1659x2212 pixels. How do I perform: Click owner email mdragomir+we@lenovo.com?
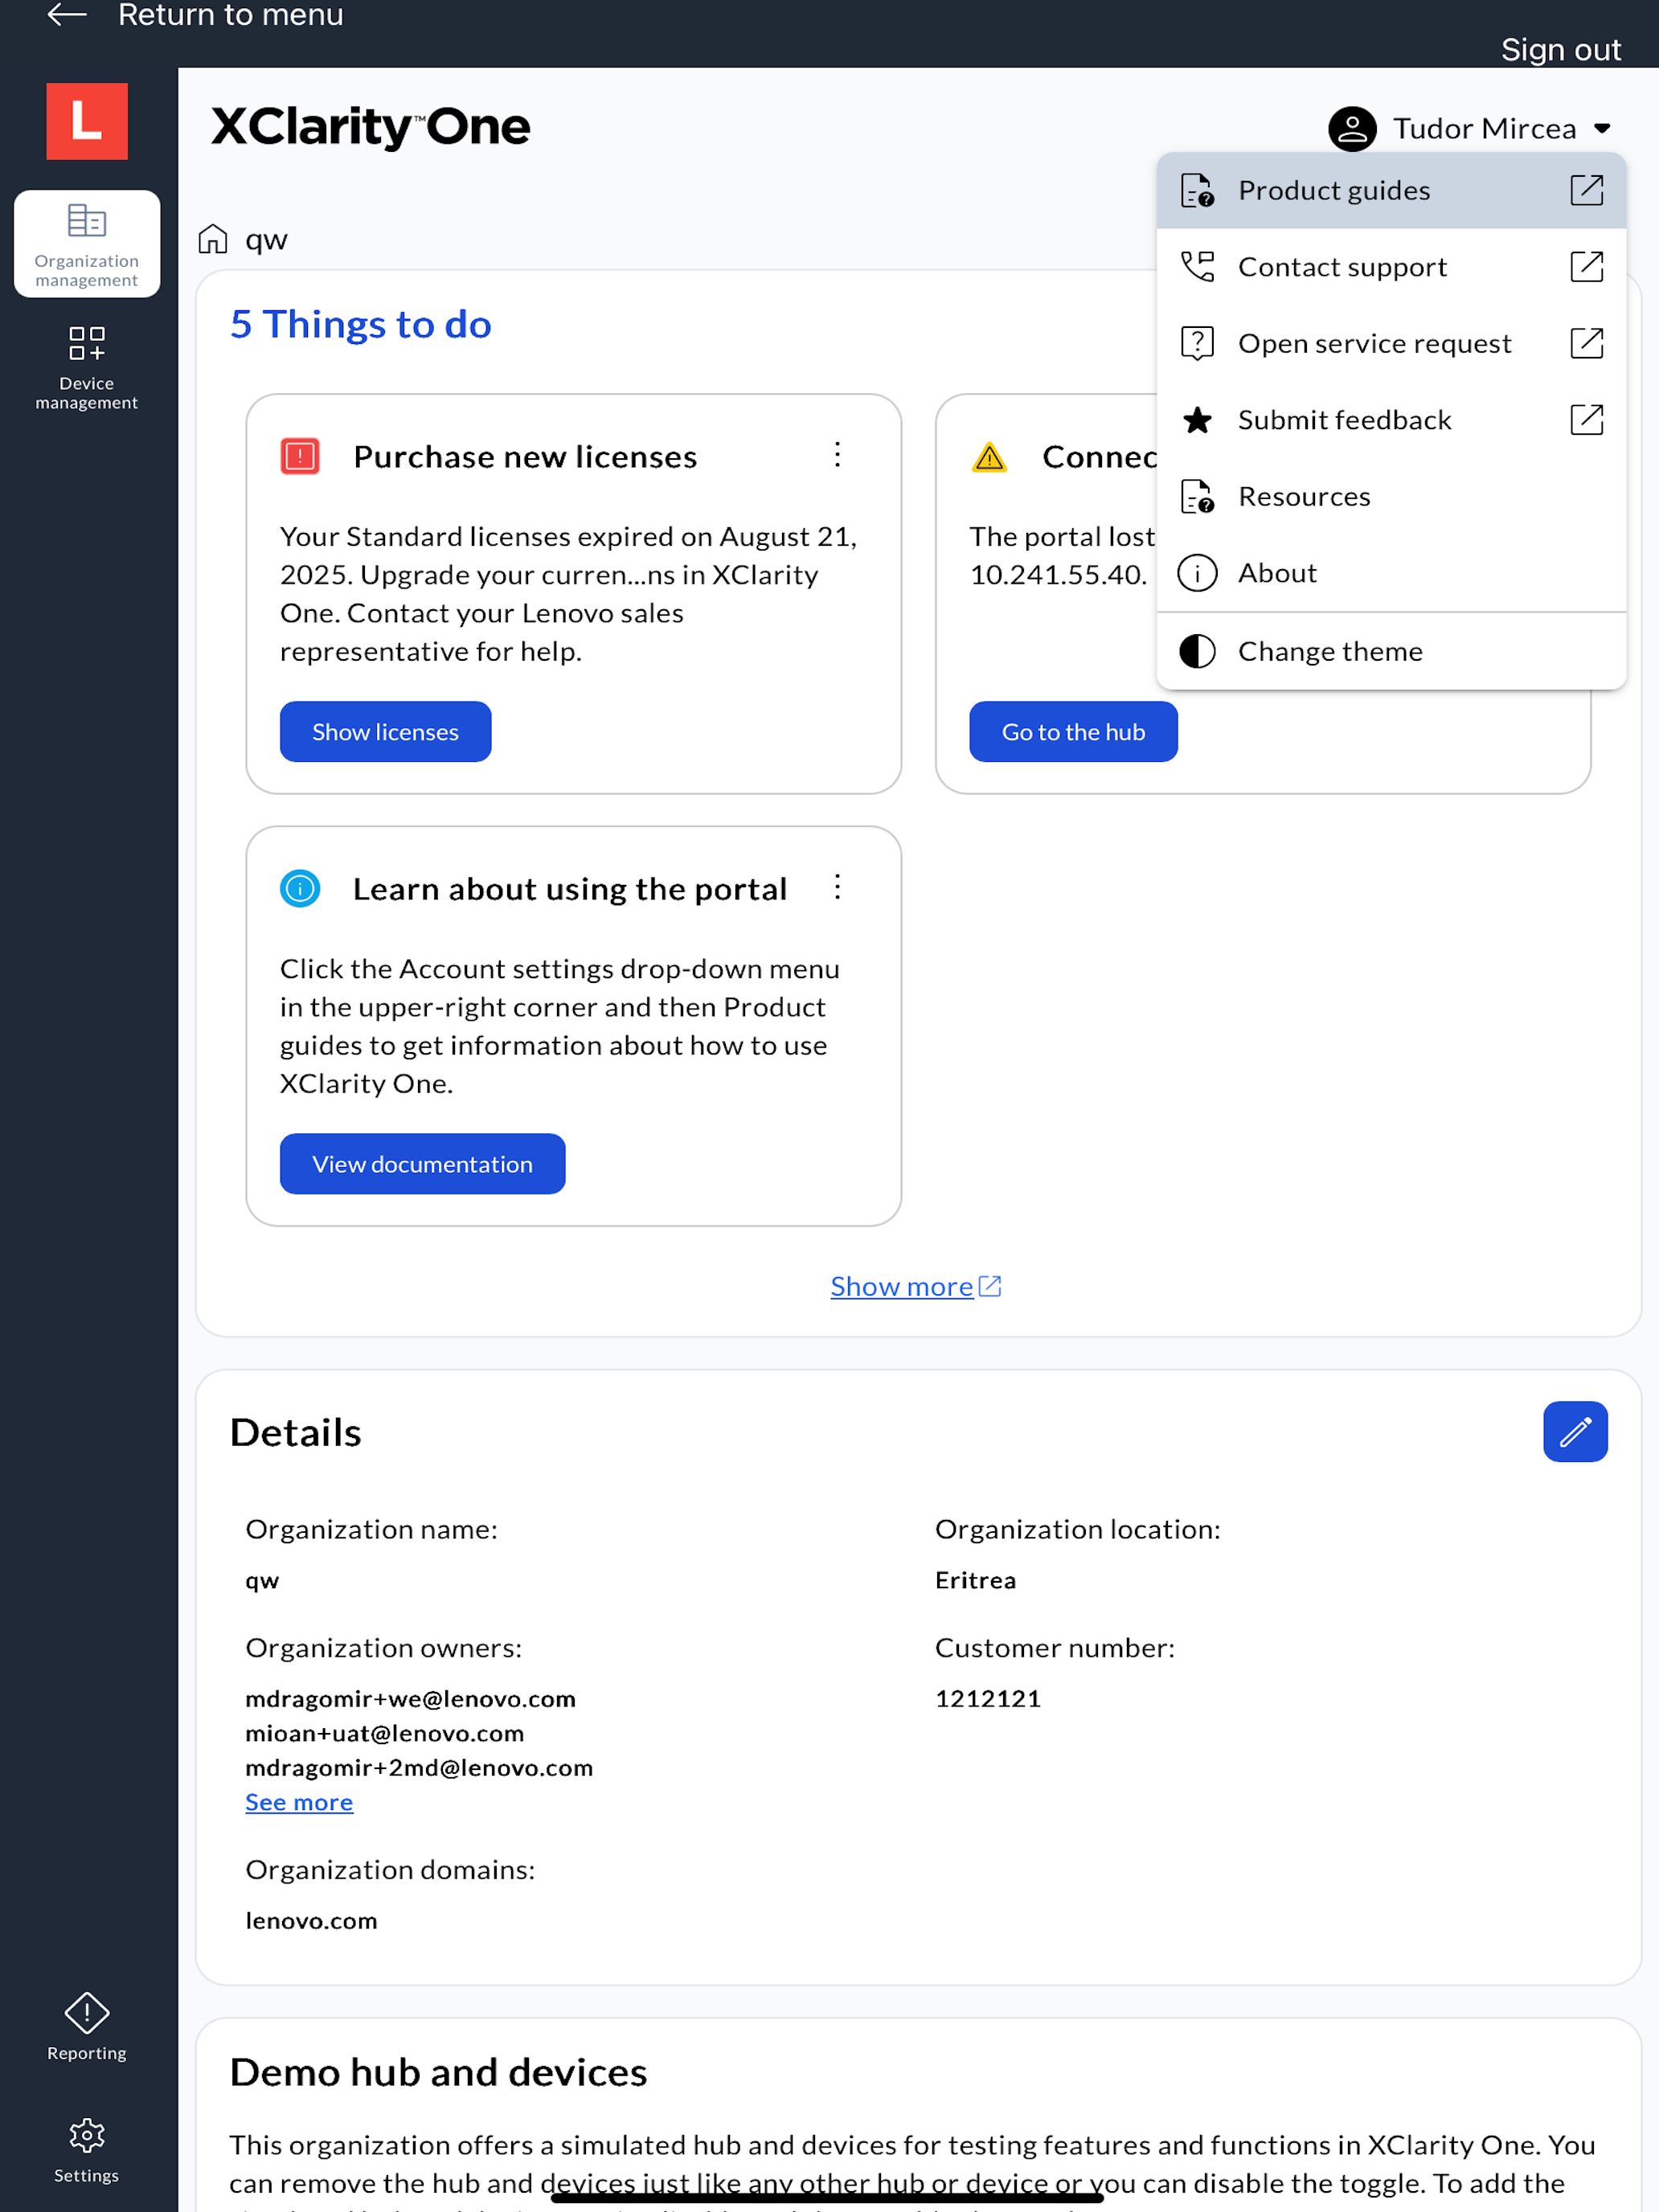click(x=410, y=1698)
